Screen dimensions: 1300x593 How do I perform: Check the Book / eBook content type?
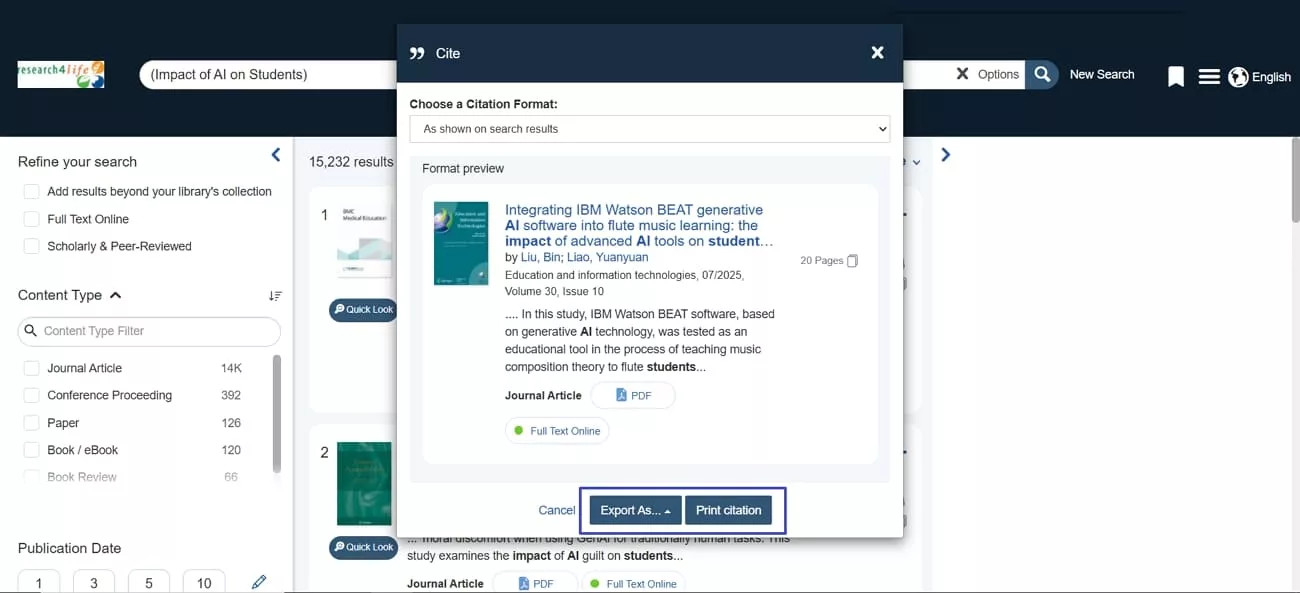32,450
